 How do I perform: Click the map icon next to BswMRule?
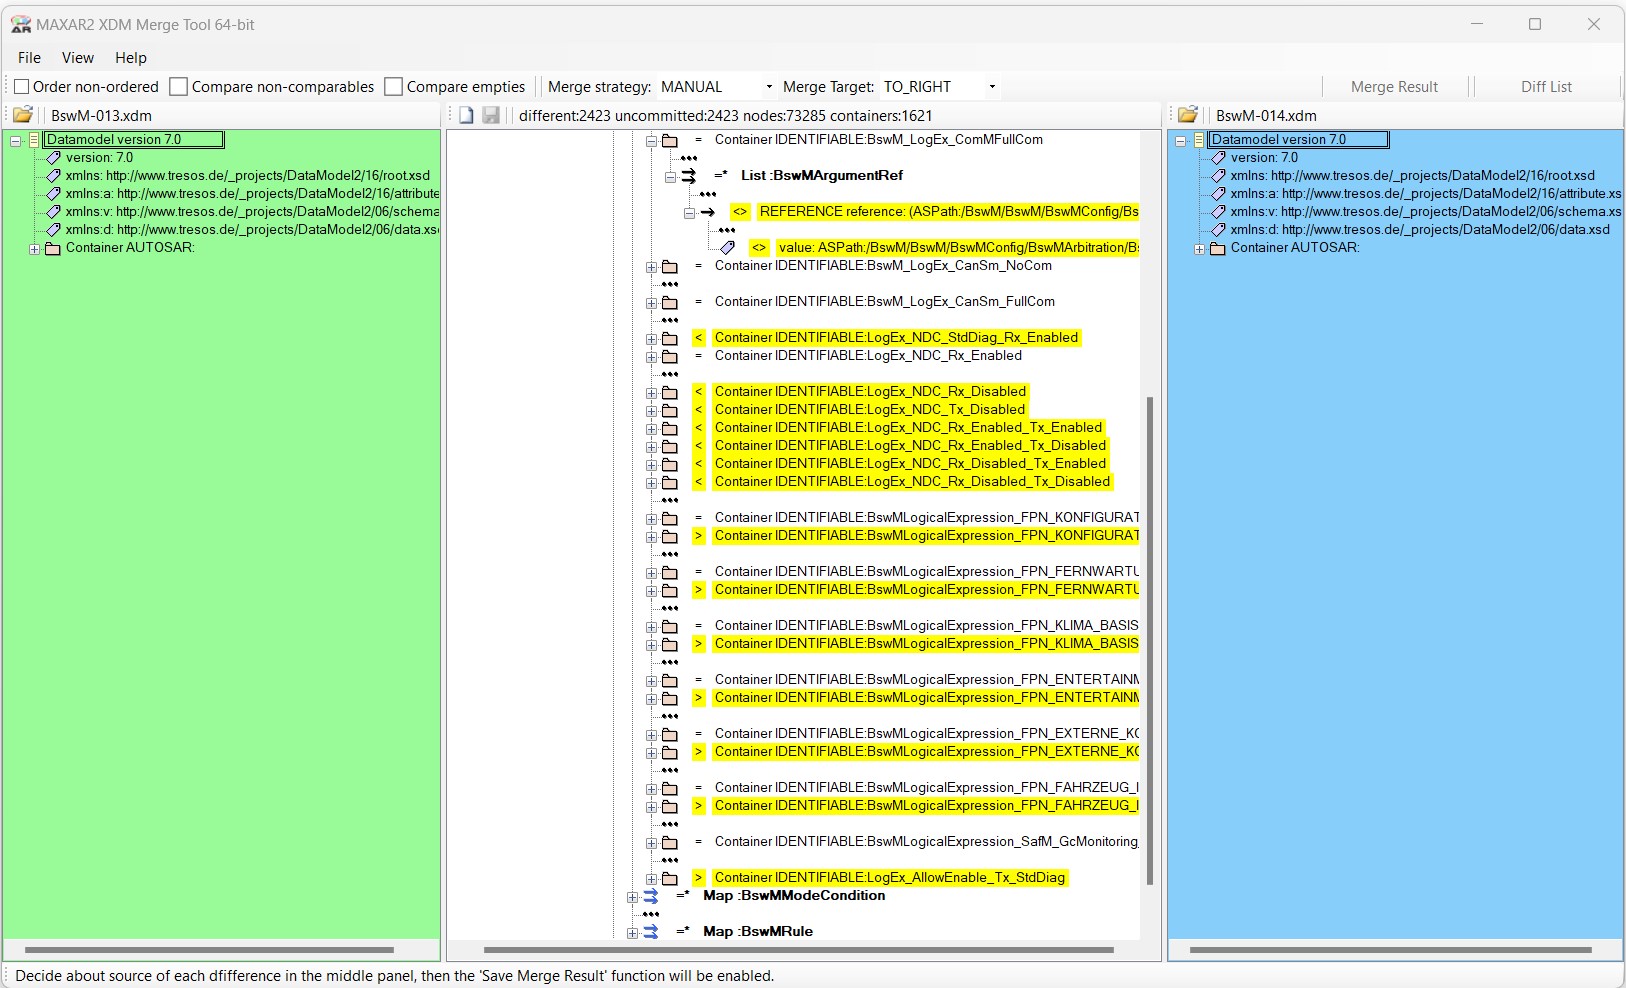[651, 932]
